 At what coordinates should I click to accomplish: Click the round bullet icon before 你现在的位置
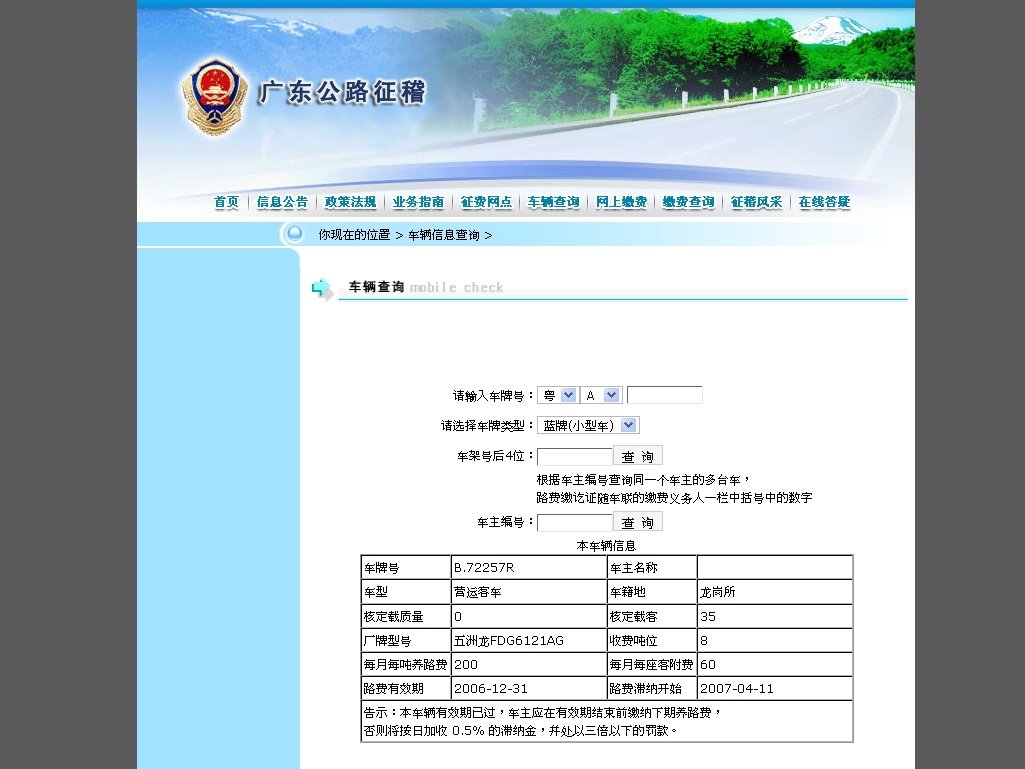point(294,234)
